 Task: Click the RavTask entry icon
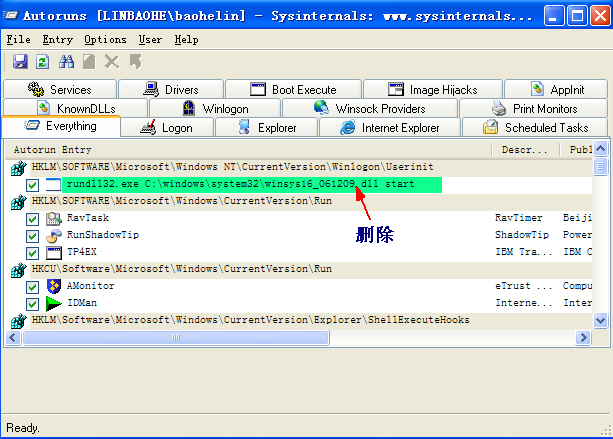54,219
